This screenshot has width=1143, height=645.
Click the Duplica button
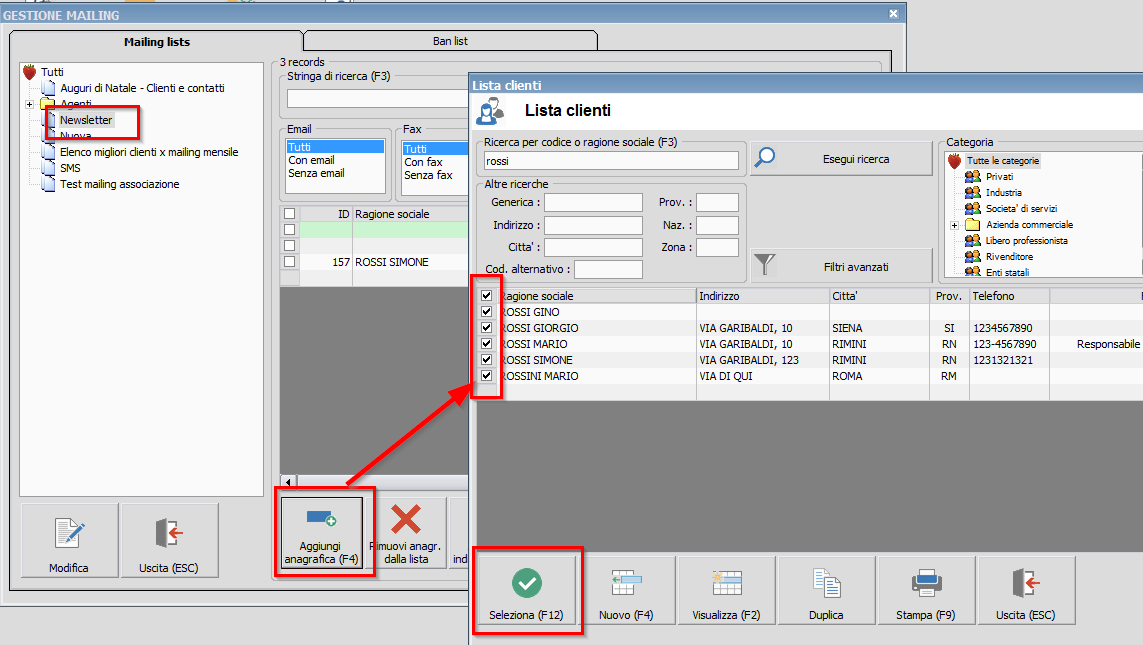click(826, 590)
